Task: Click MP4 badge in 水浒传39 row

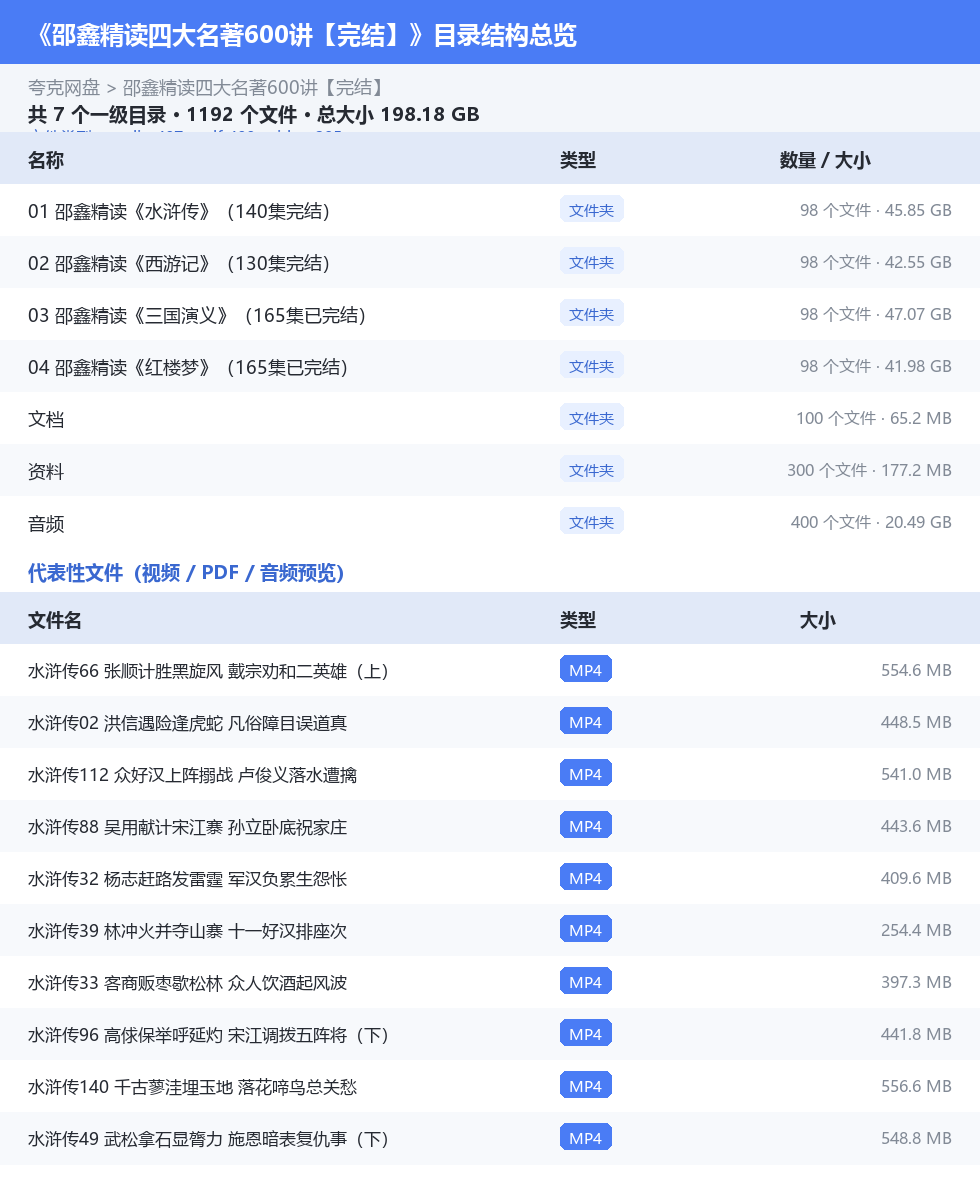Action: (586, 930)
